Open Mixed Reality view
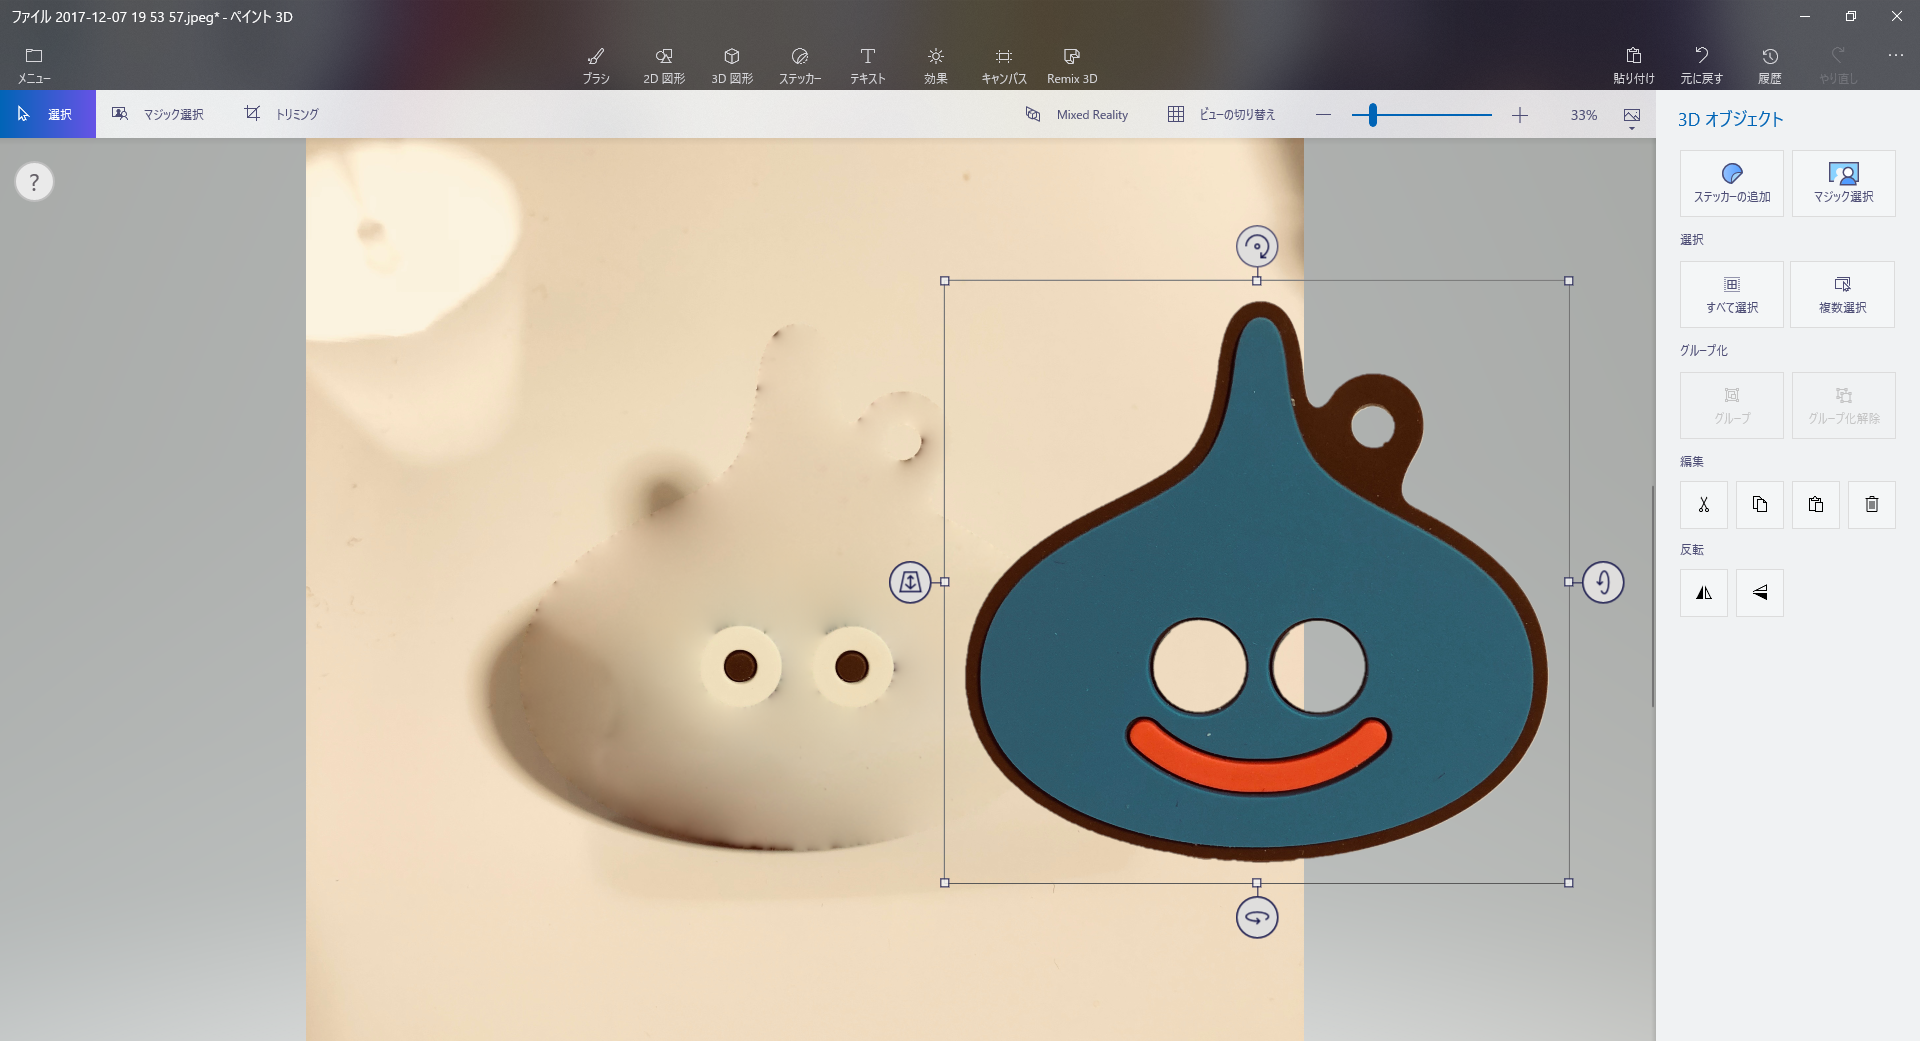 click(1077, 114)
